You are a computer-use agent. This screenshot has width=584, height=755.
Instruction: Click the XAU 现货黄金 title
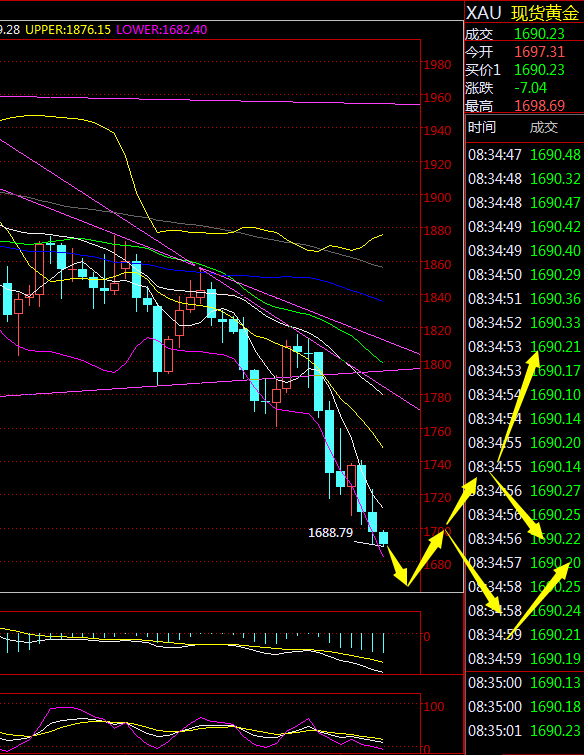pos(523,13)
